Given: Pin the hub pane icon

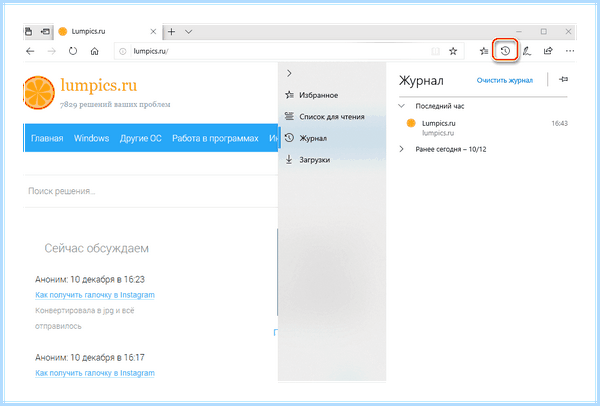Looking at the screenshot, I should (563, 79).
